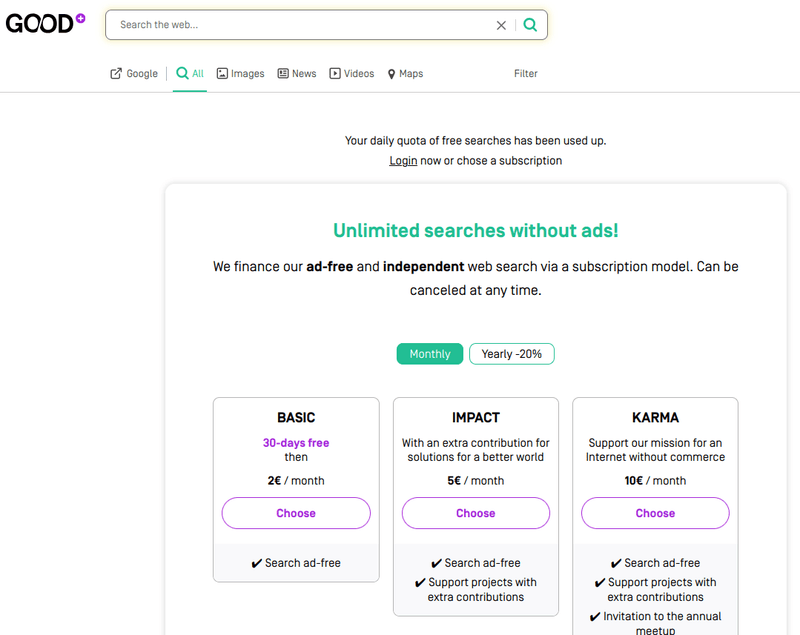Focus the Search the web field

pyautogui.click(x=300, y=25)
